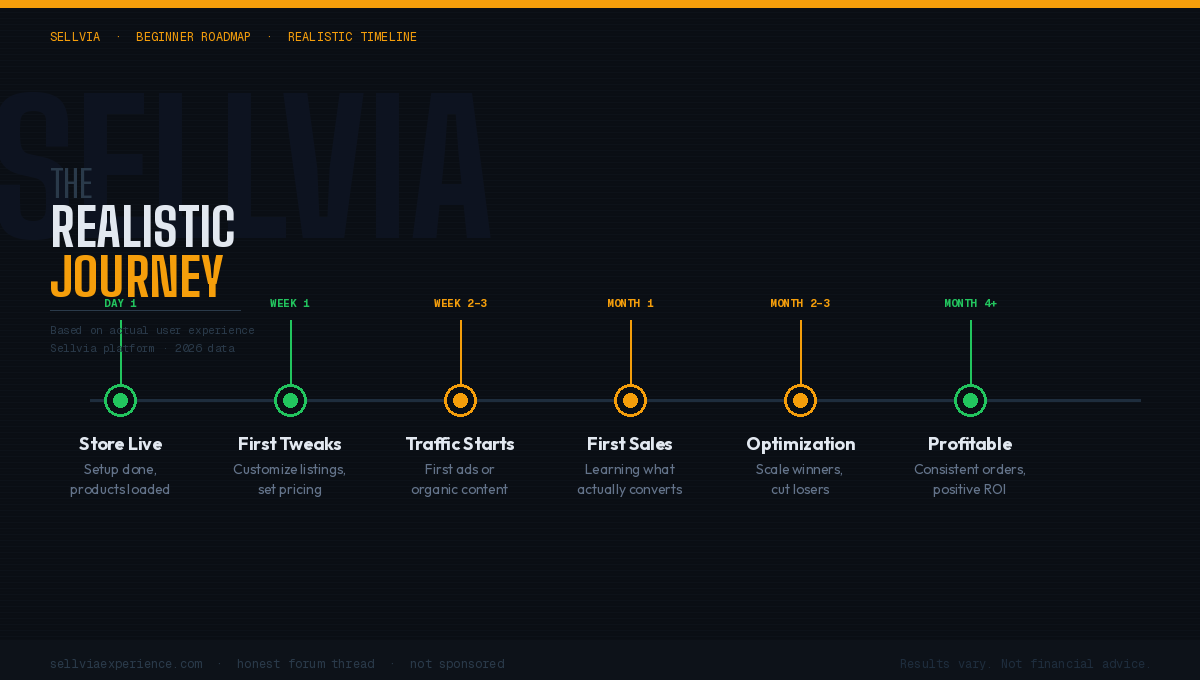Select the First Sales timeline circle
Screen dimensions: 1200x680
[x=630, y=400]
